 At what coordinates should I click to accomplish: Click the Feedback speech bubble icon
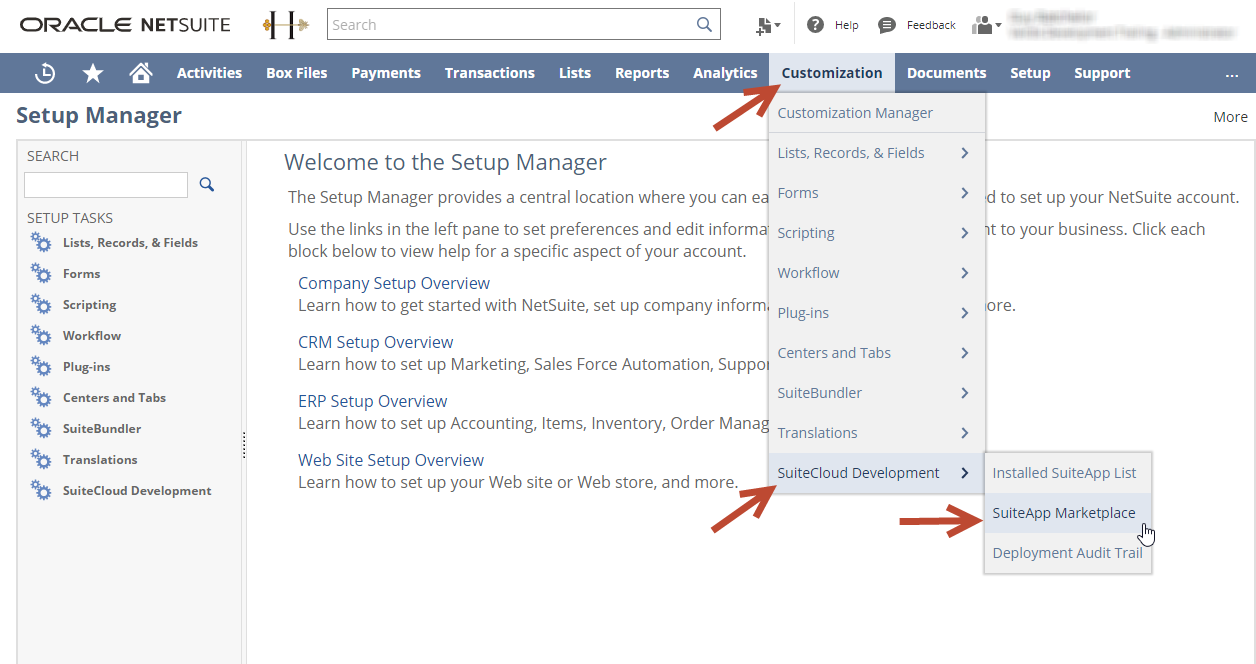[x=886, y=25]
